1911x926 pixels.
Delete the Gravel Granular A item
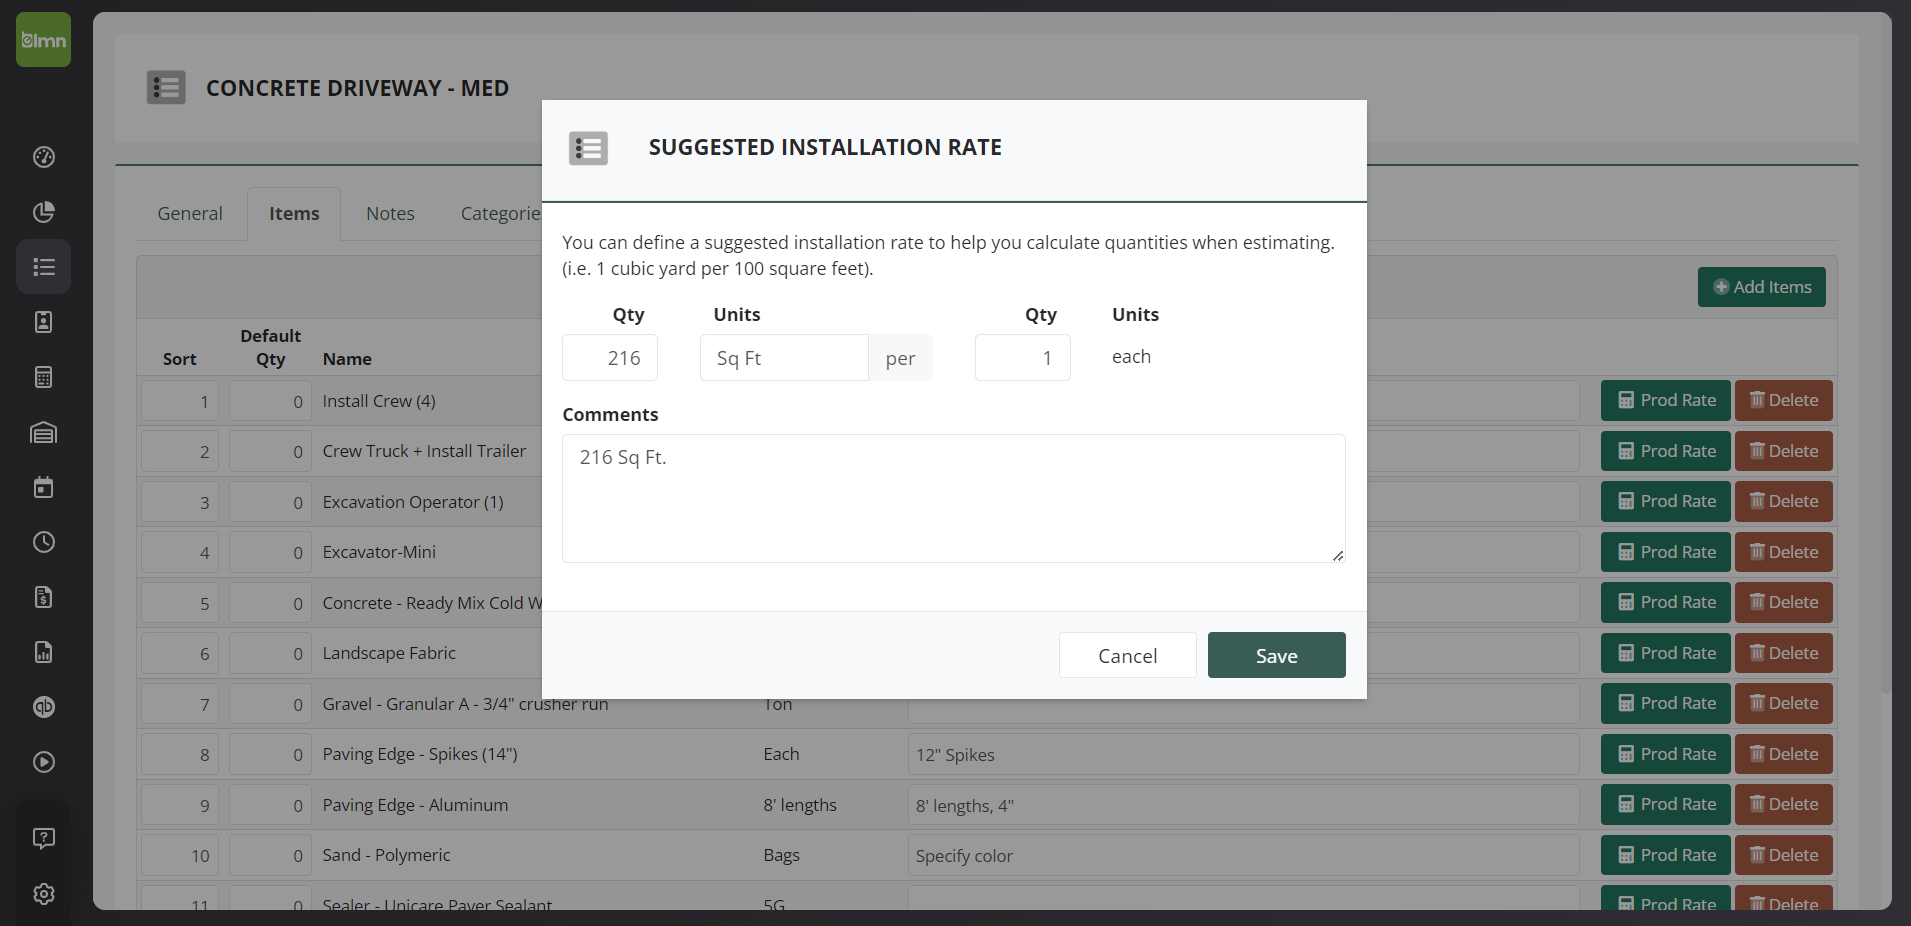(1783, 703)
